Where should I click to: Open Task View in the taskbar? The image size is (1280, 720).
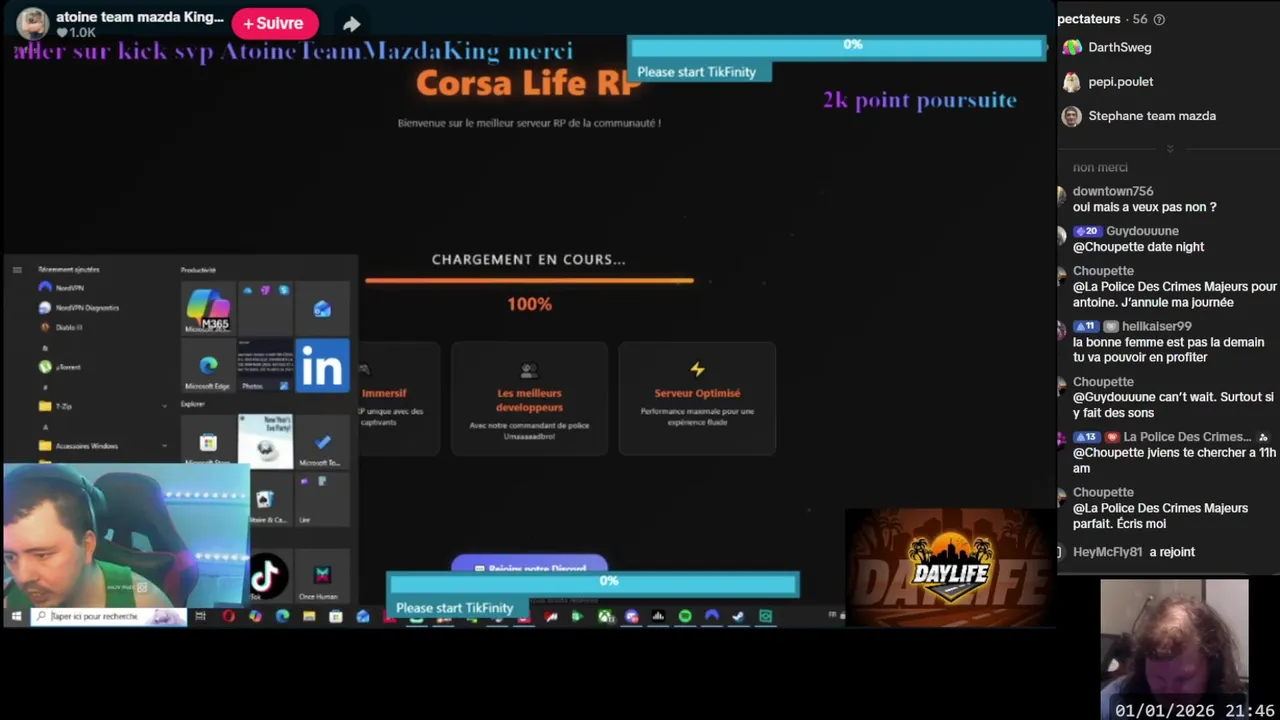coord(200,616)
